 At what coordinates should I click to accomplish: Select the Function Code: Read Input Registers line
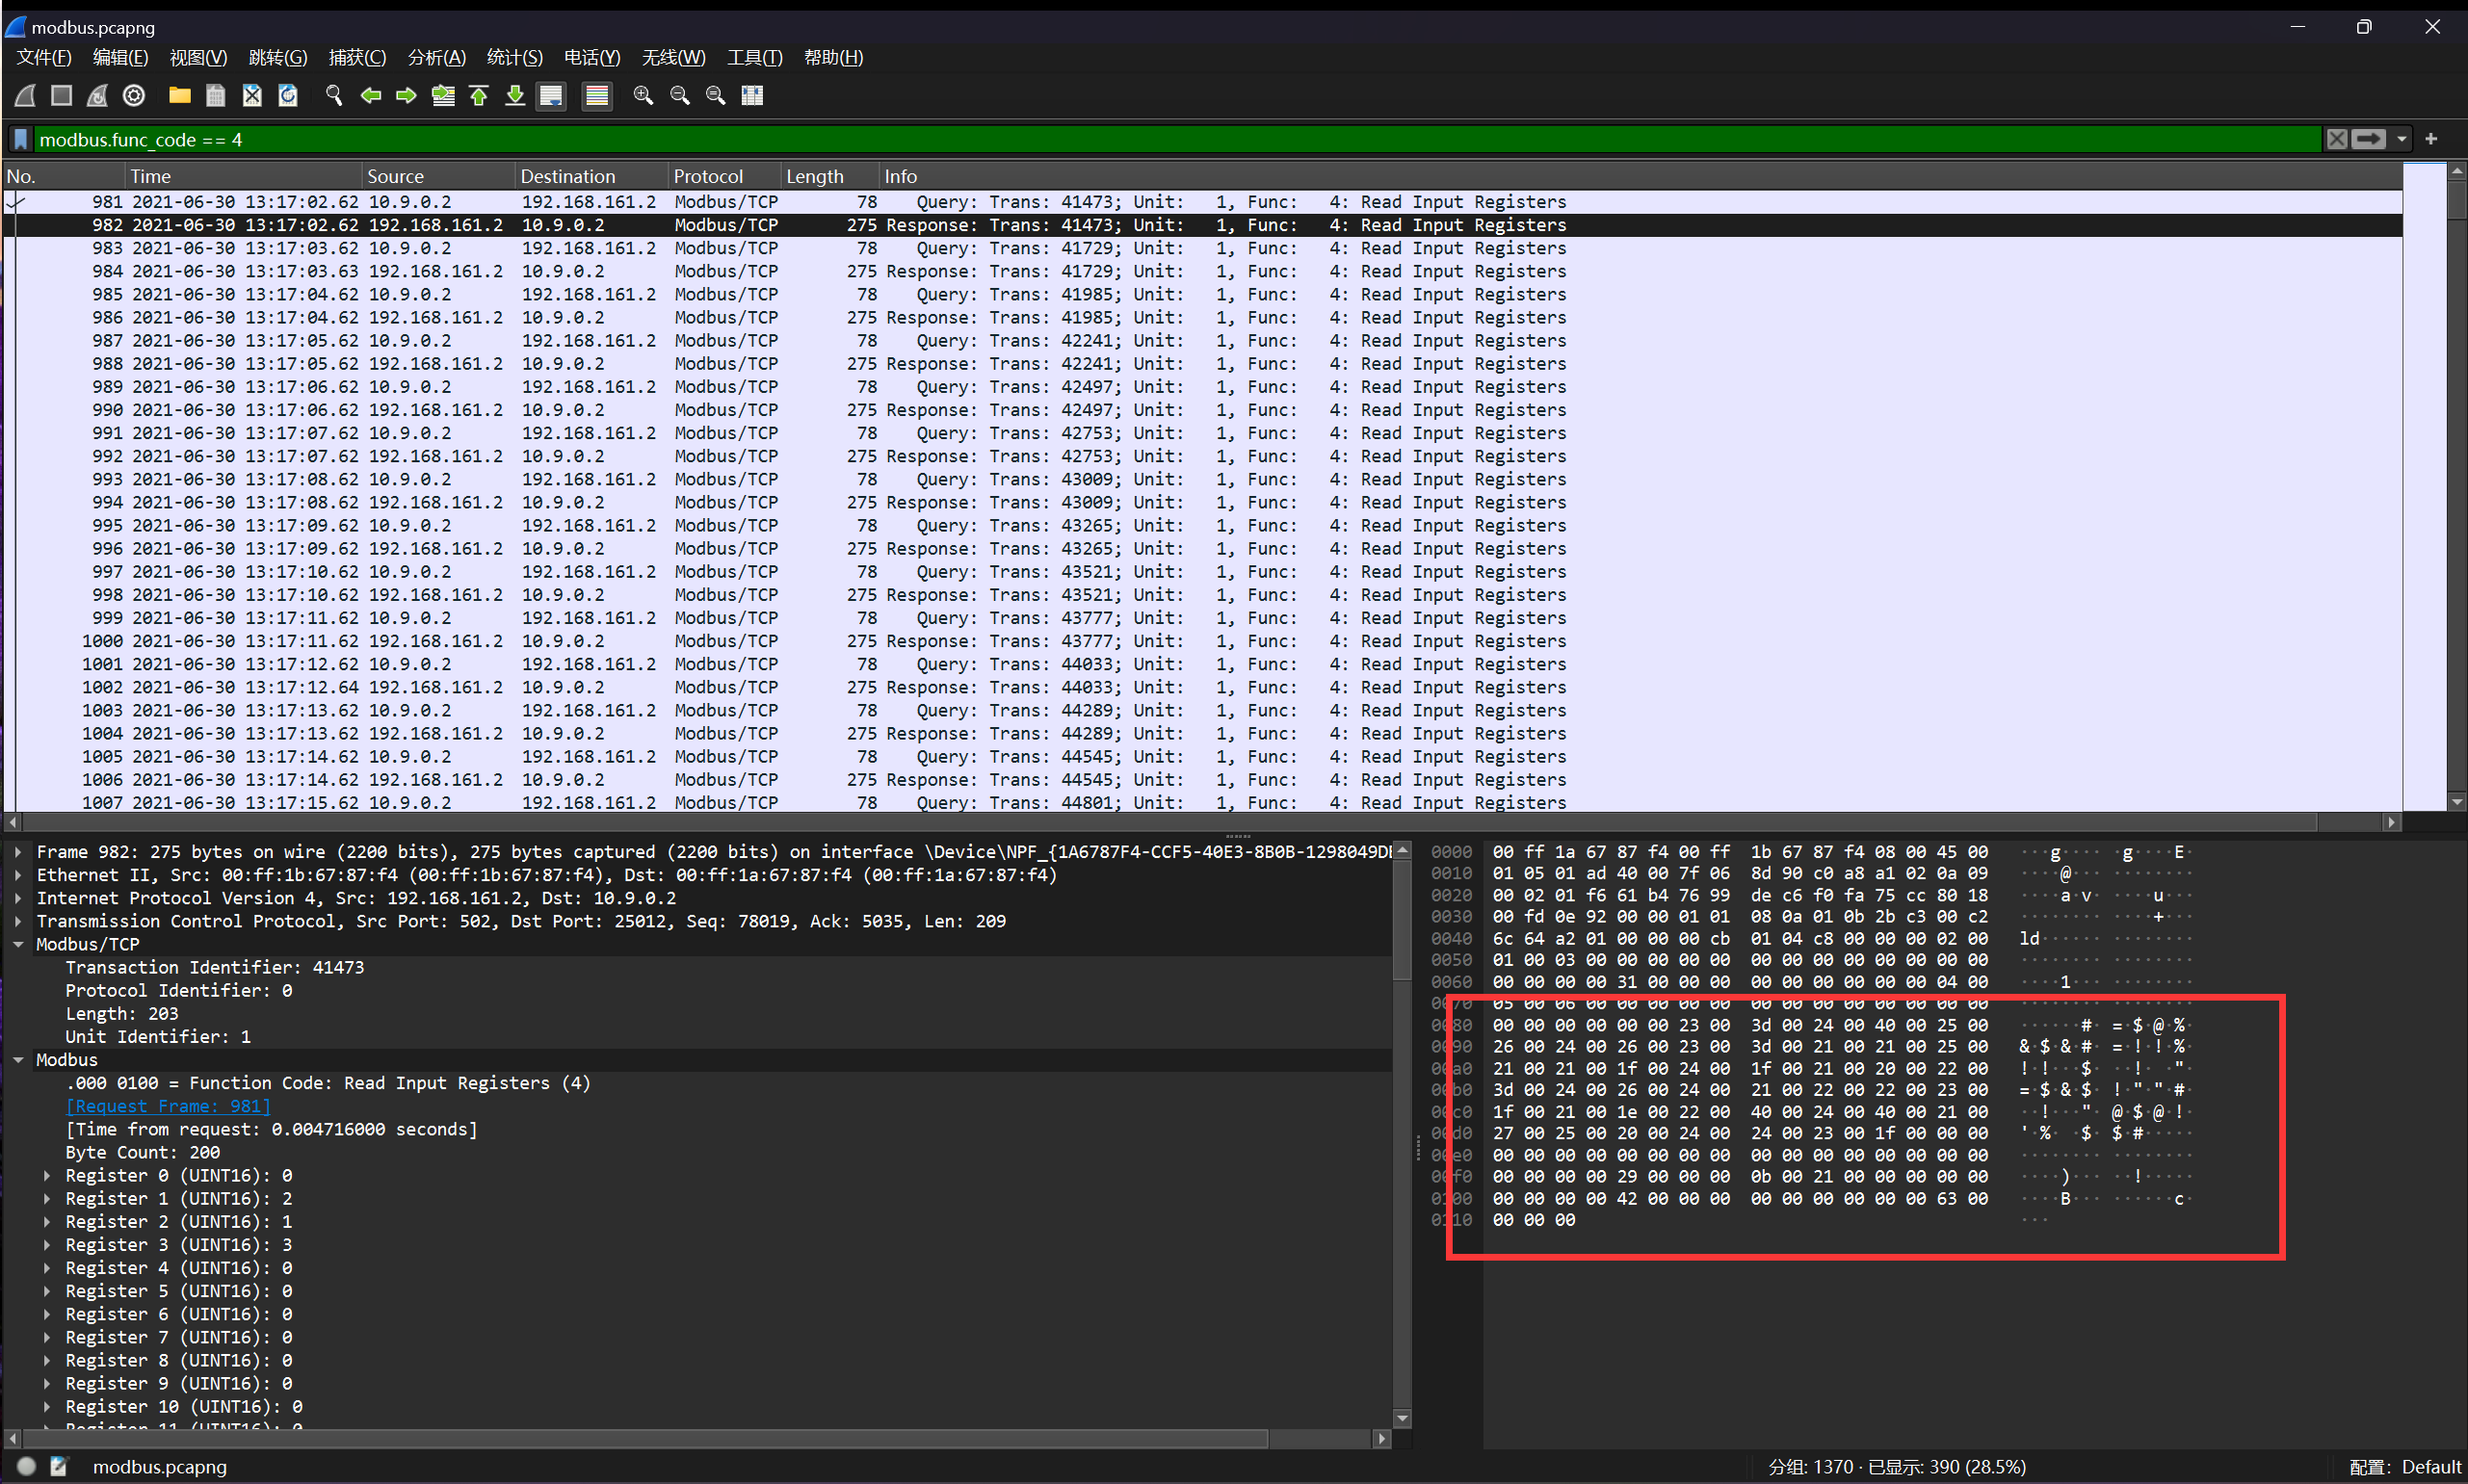pos(328,1083)
